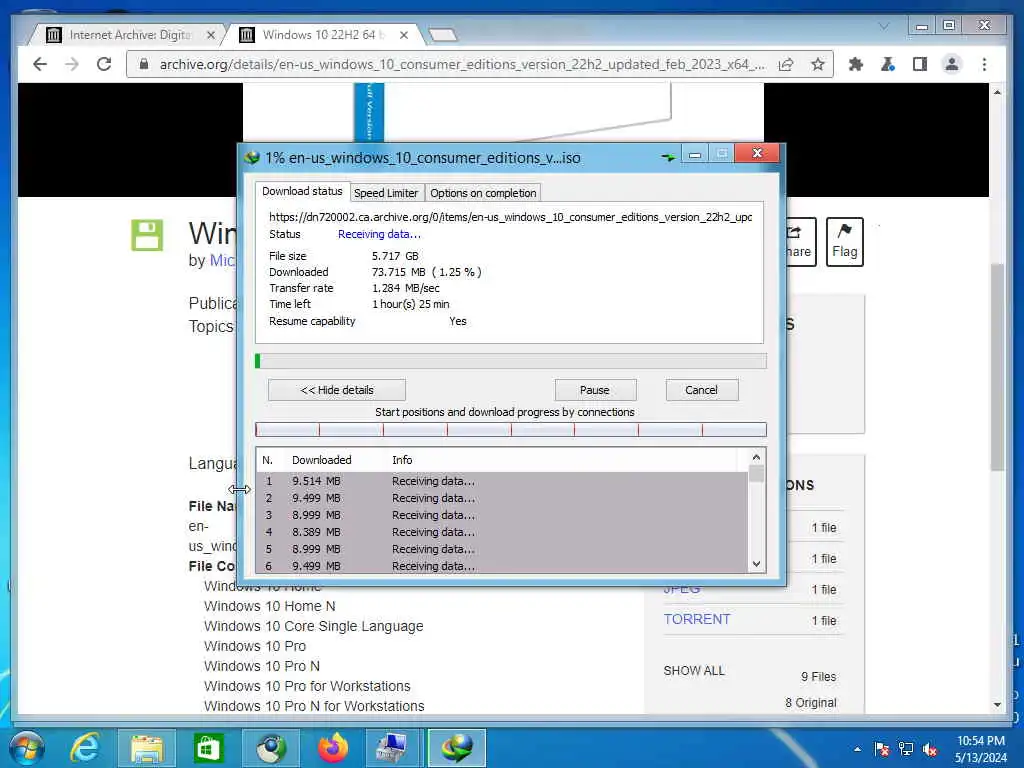
Task: Open the Options on completion tab
Action: 483,193
